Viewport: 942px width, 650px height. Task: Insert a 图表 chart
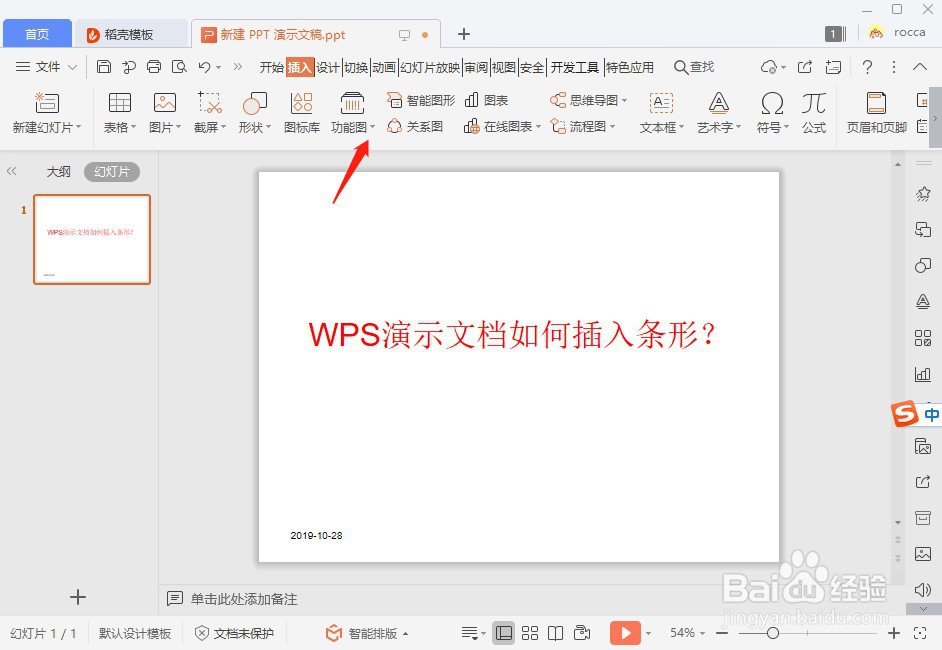point(487,100)
